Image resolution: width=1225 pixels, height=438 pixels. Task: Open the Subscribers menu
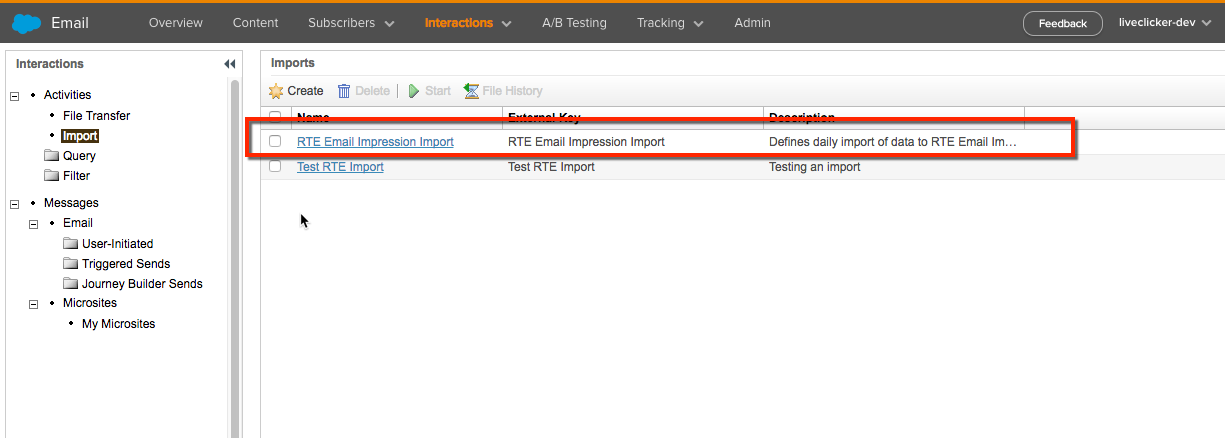351,23
